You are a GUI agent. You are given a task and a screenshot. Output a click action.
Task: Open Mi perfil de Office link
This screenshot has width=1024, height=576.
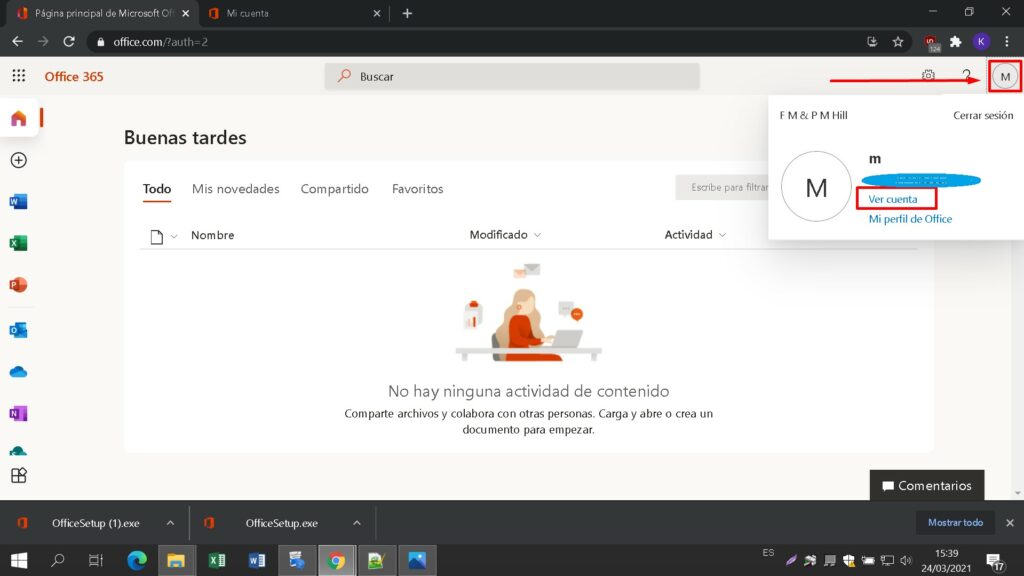tap(910, 219)
